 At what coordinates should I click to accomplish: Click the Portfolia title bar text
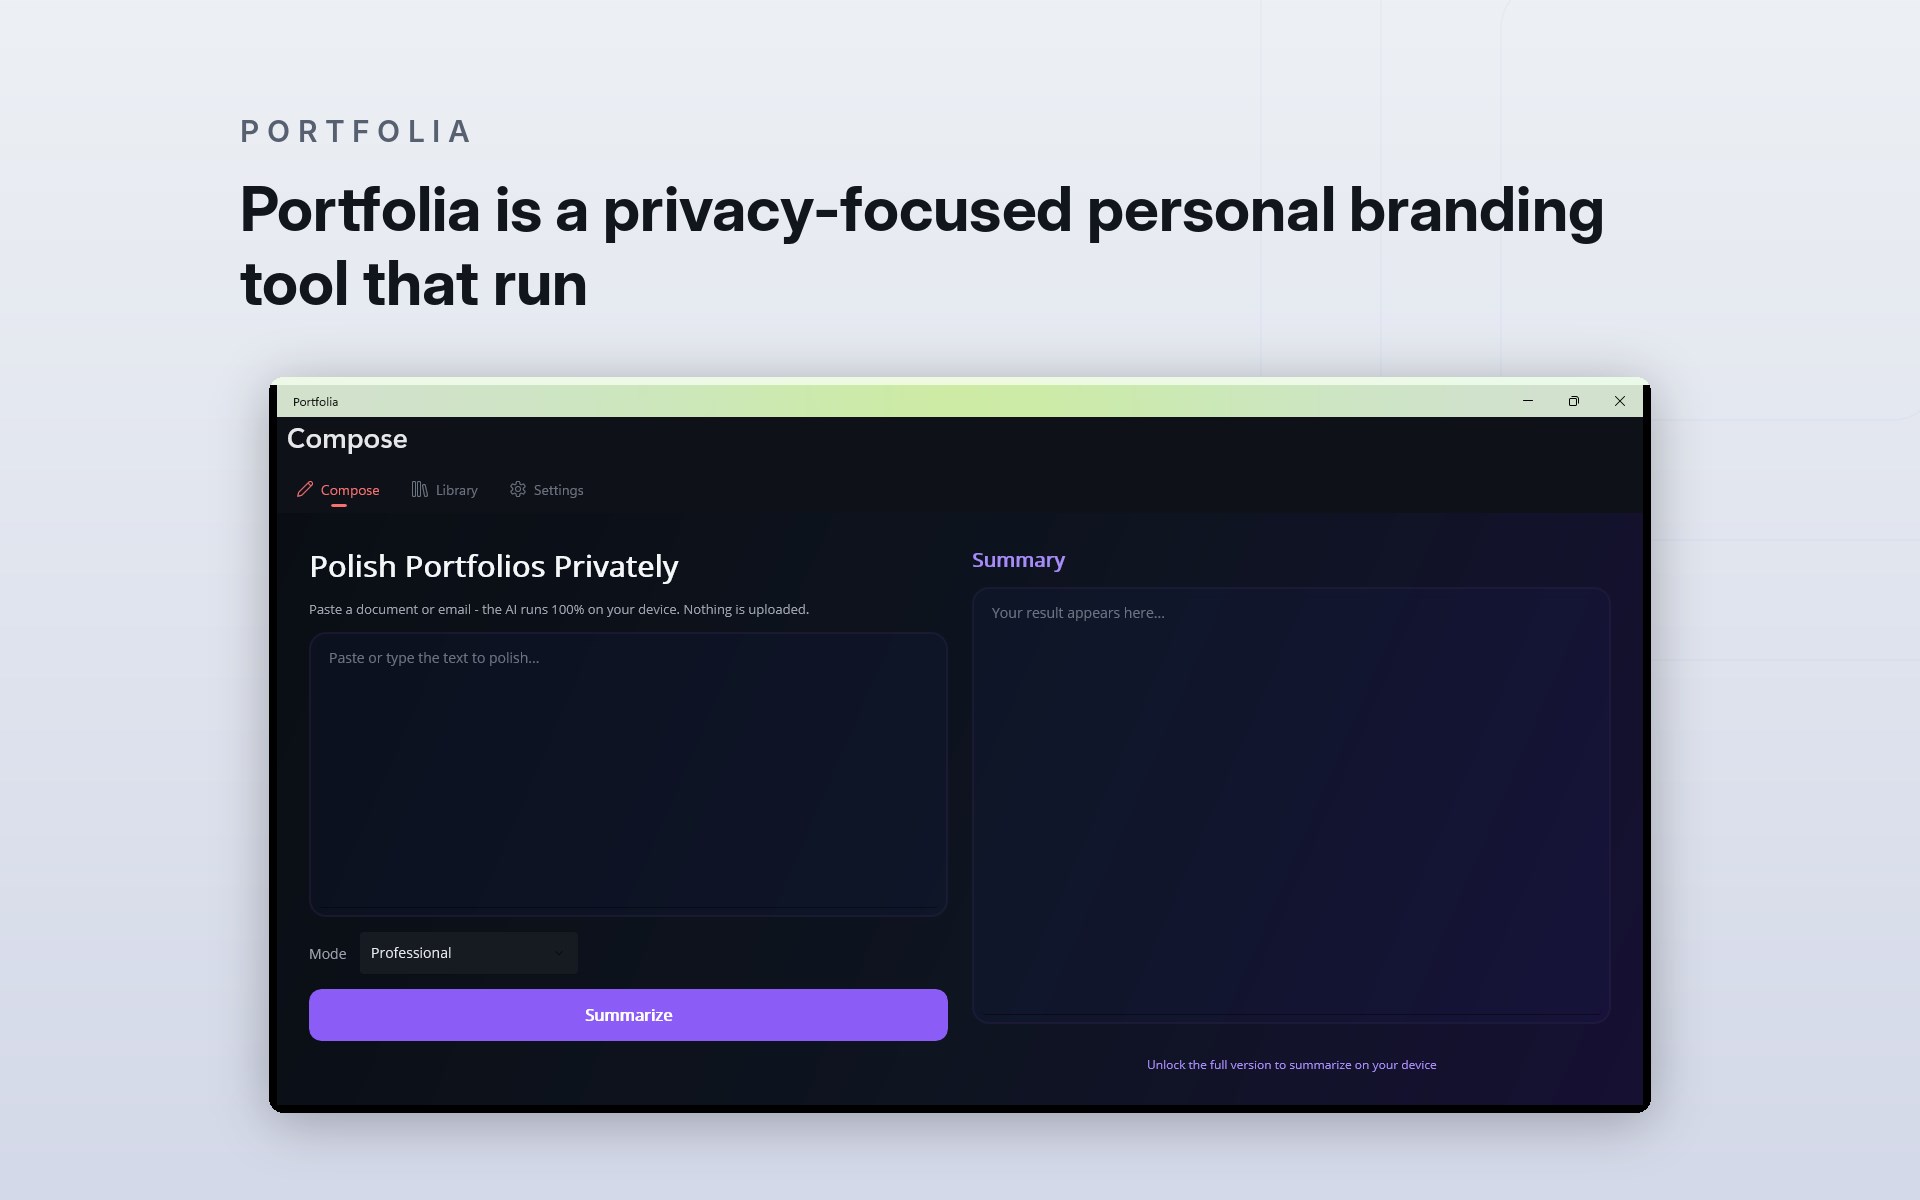(x=315, y=402)
